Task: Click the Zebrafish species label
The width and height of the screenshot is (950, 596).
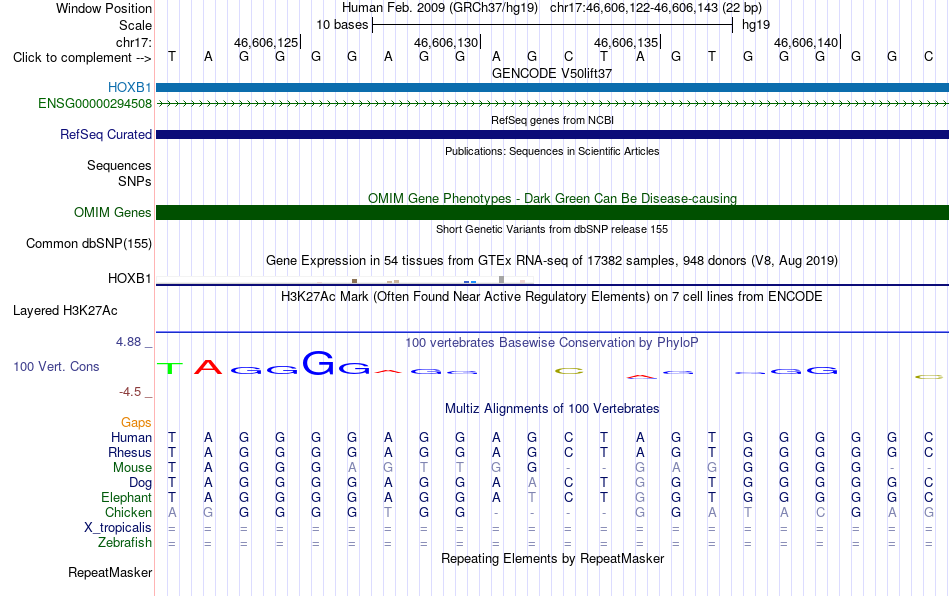Action: (x=125, y=542)
